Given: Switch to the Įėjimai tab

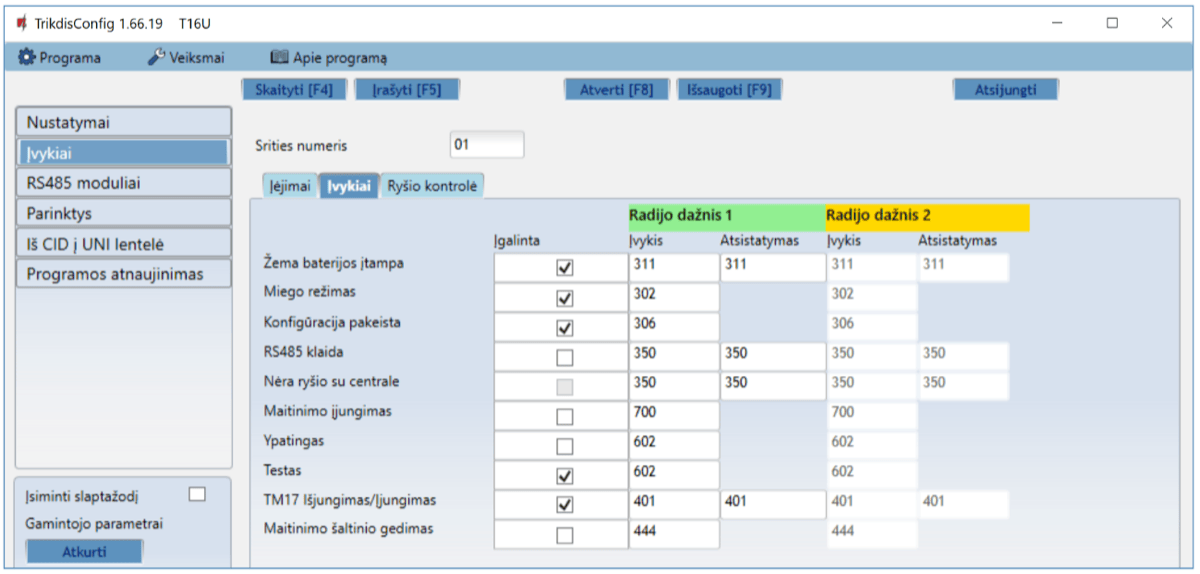Looking at the screenshot, I should 290,186.
